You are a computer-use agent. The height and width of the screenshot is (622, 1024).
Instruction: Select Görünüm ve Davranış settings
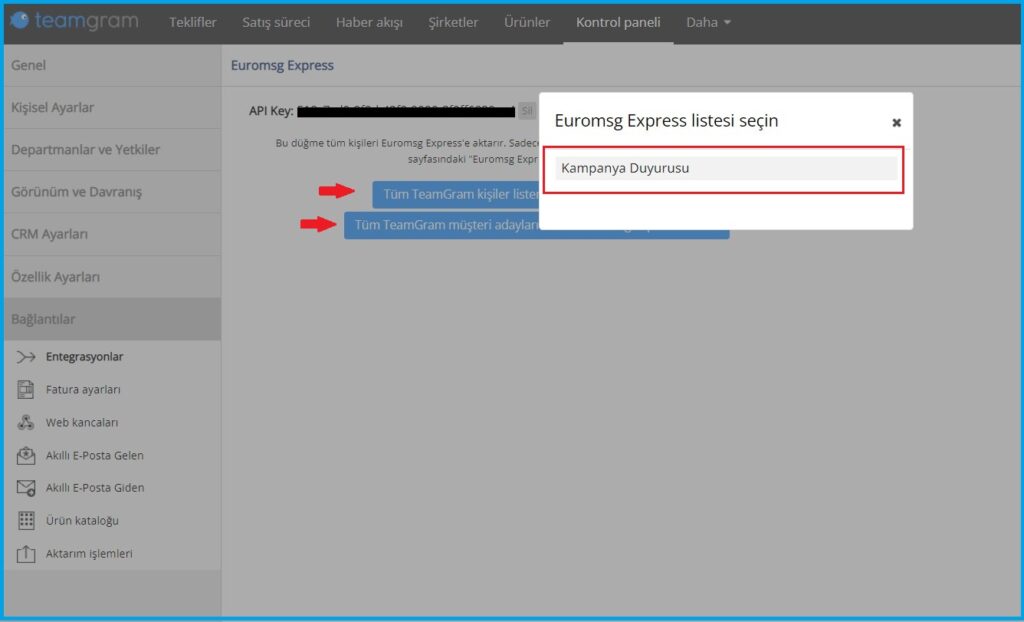click(112, 192)
